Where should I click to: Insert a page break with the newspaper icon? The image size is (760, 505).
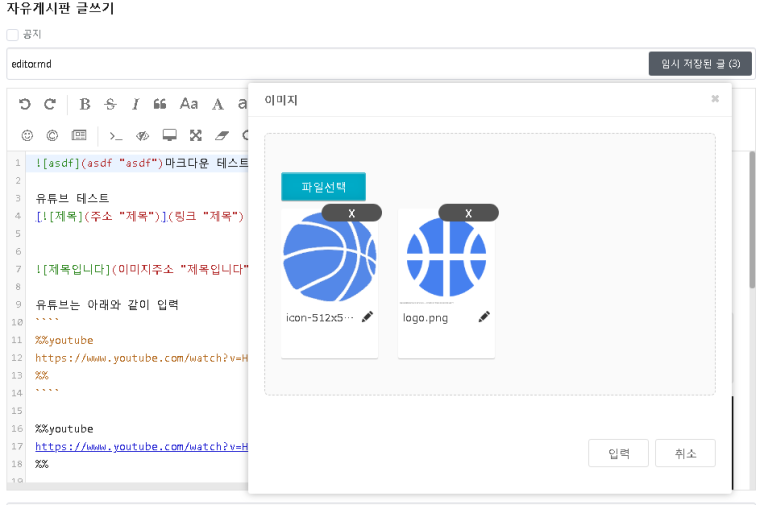tap(79, 135)
